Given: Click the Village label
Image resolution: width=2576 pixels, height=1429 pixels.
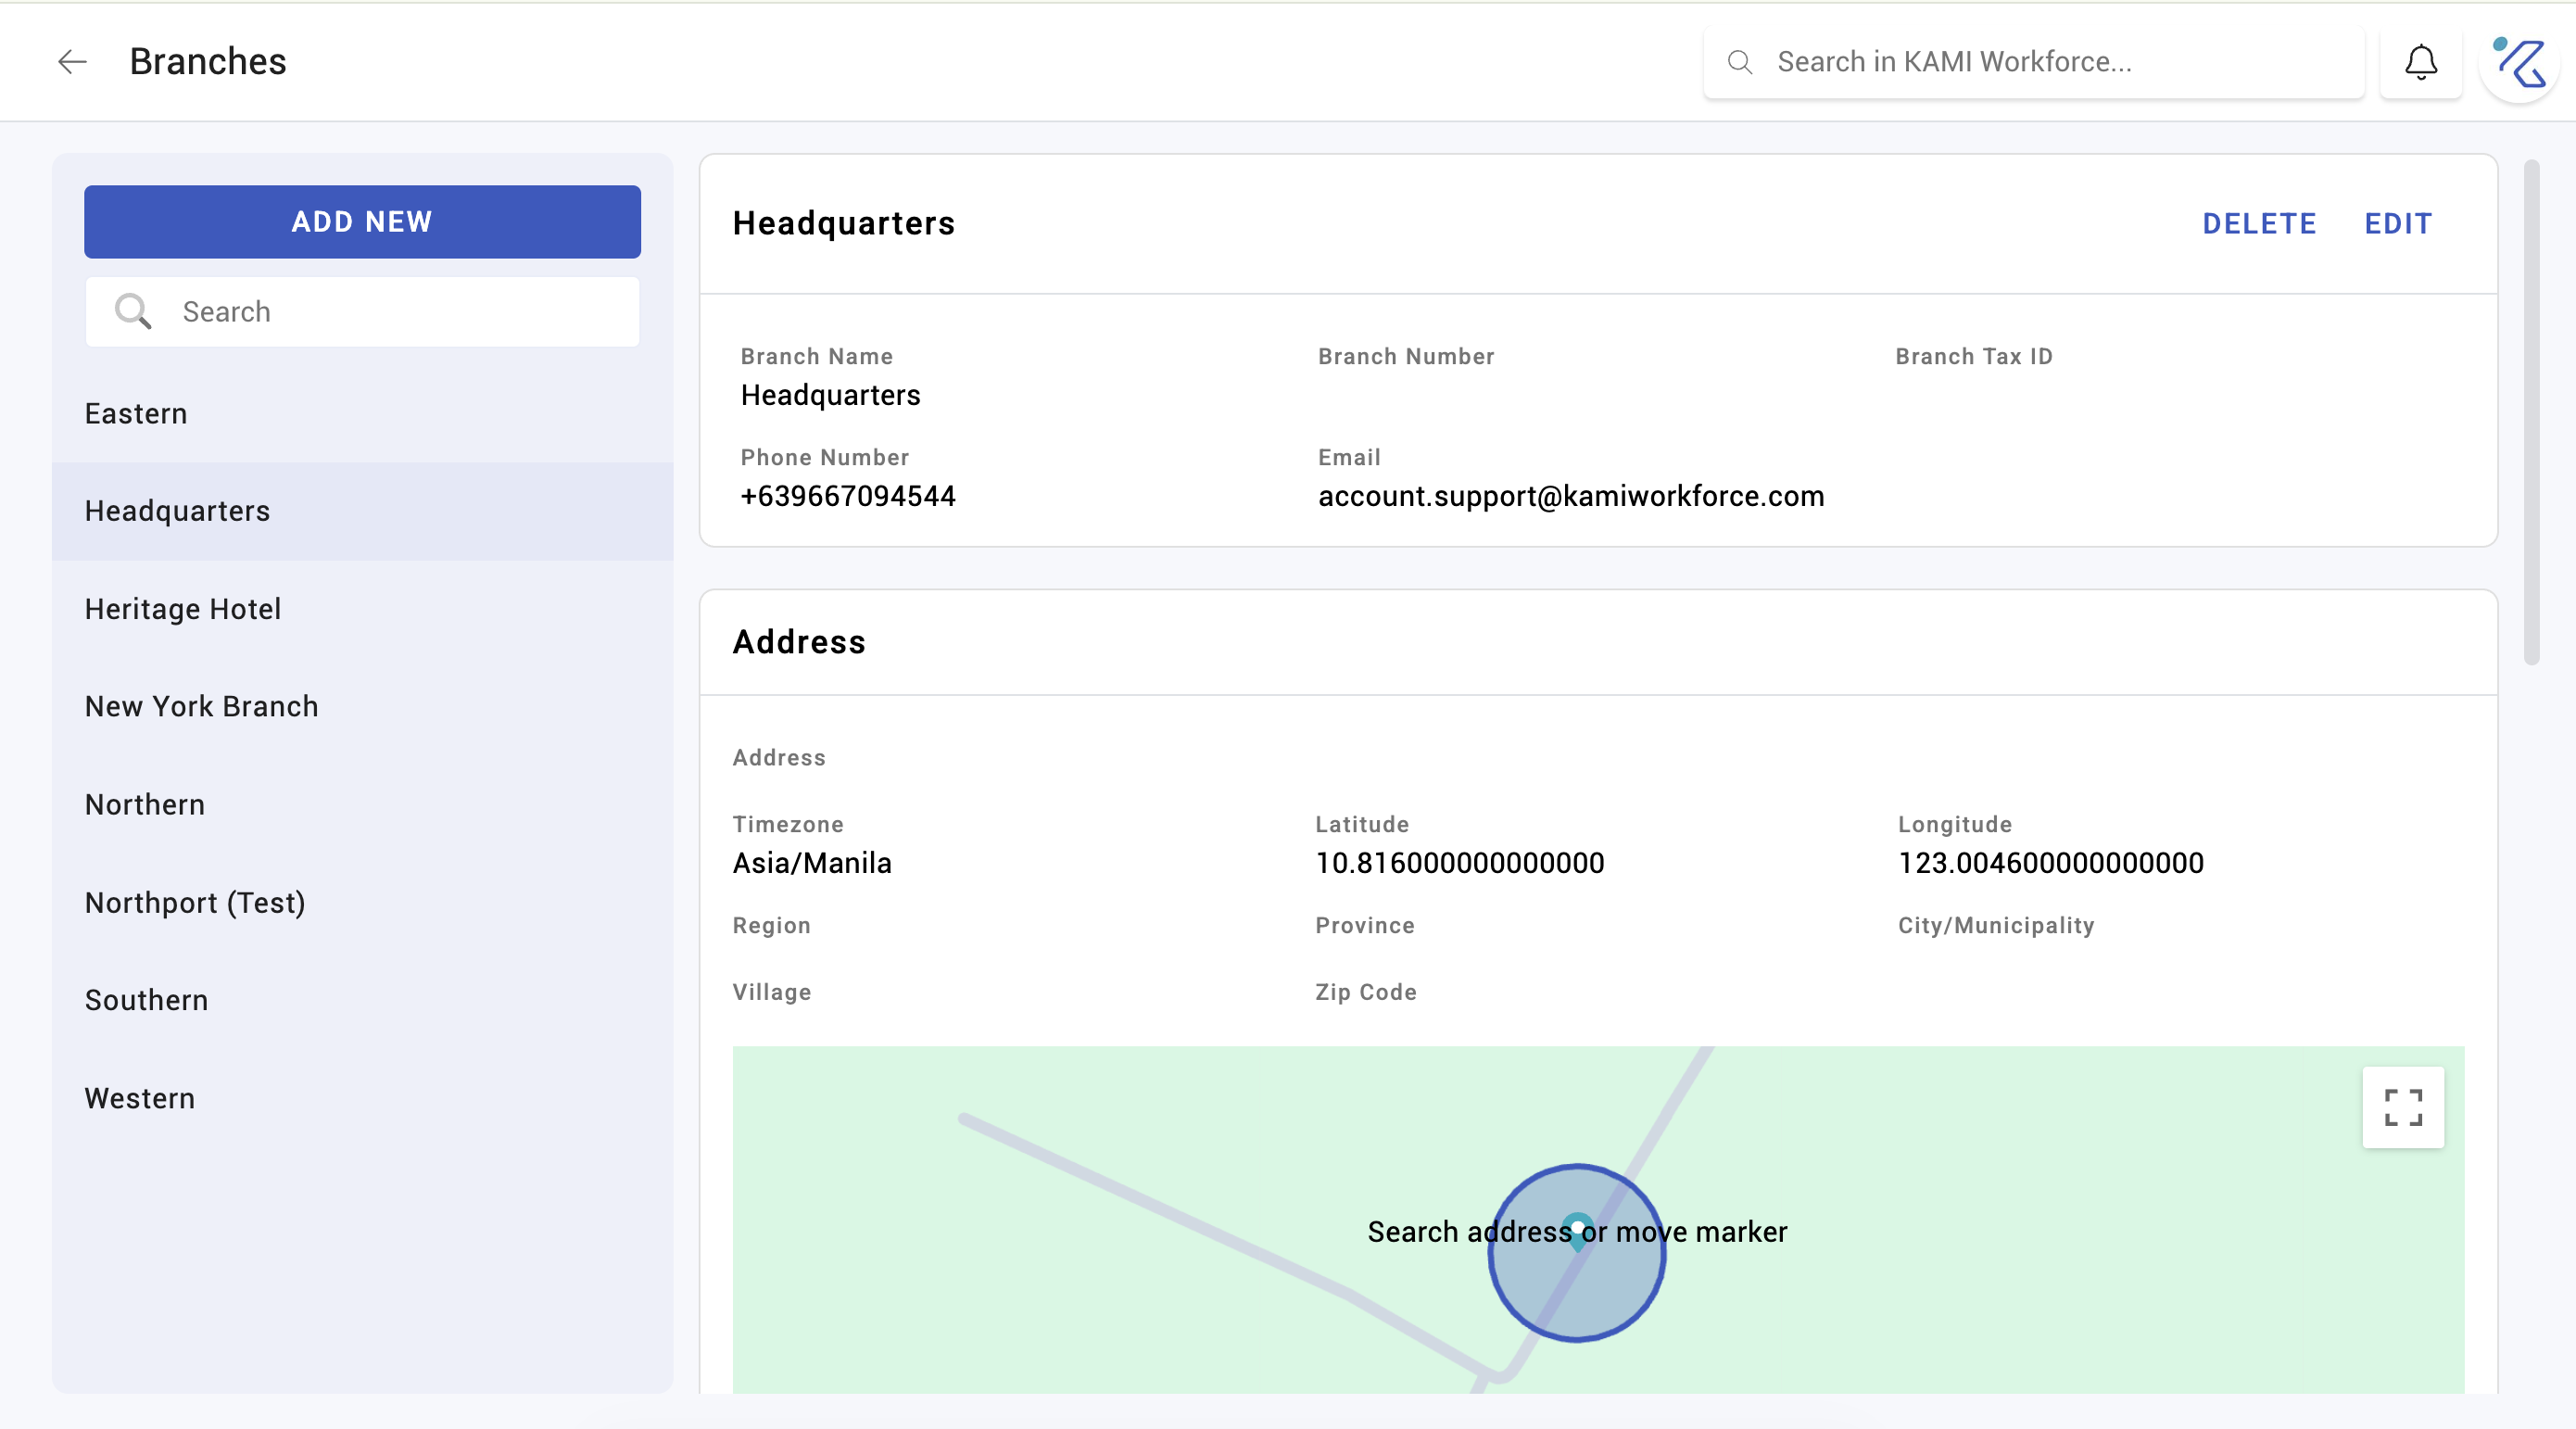Looking at the screenshot, I should point(771,992).
